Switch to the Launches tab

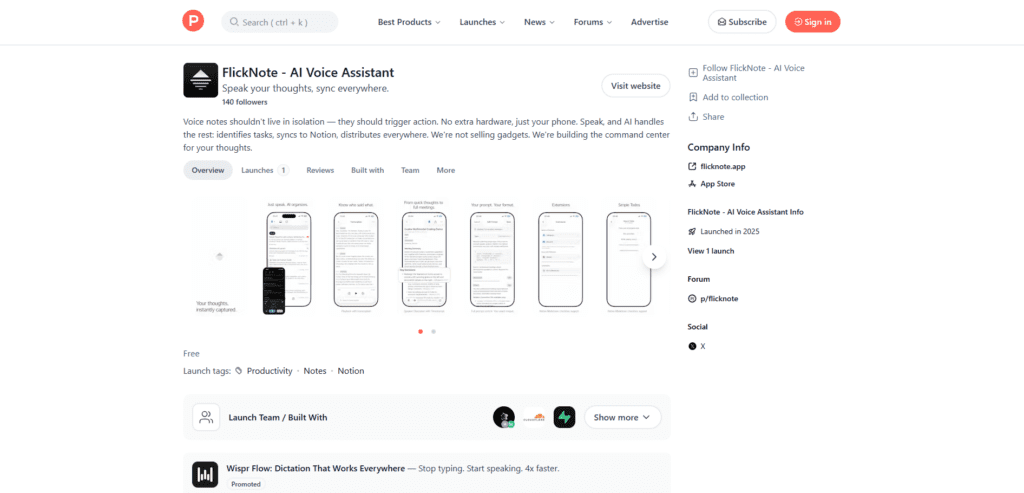pos(264,170)
